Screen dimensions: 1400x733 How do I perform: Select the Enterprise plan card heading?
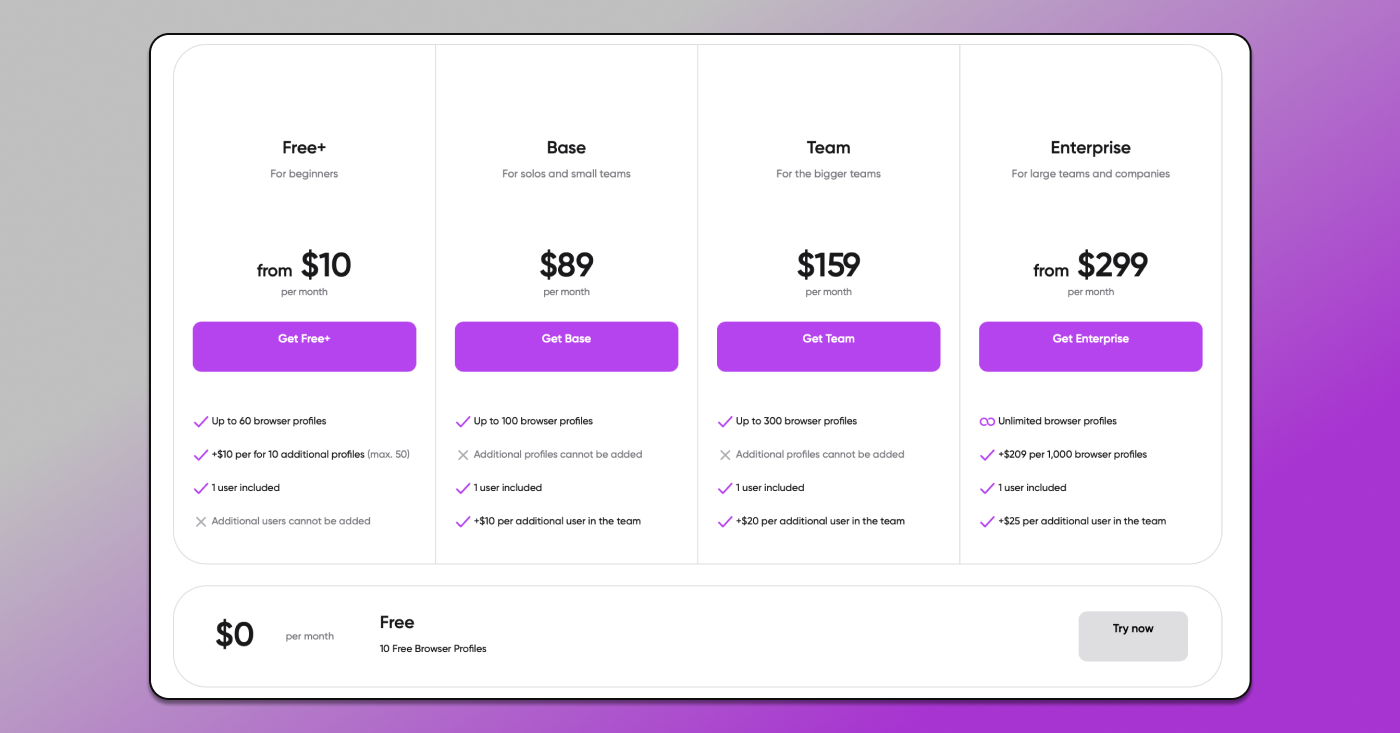(x=1090, y=147)
